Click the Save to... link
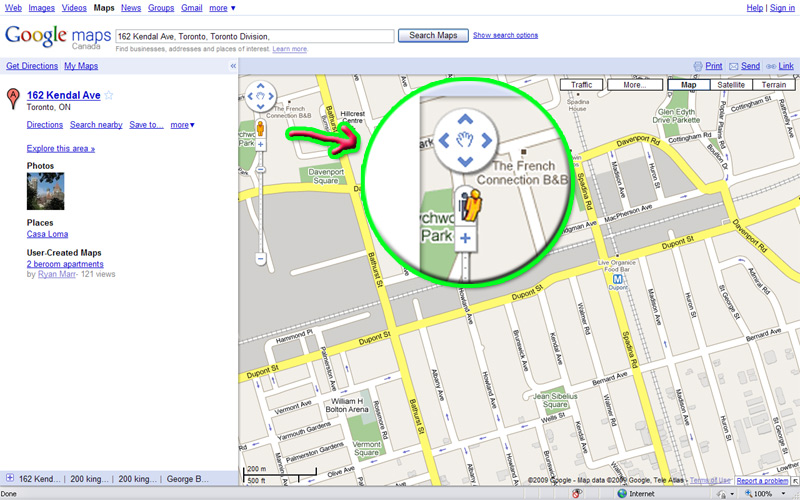Viewport: 800px width, 500px height. [x=146, y=124]
